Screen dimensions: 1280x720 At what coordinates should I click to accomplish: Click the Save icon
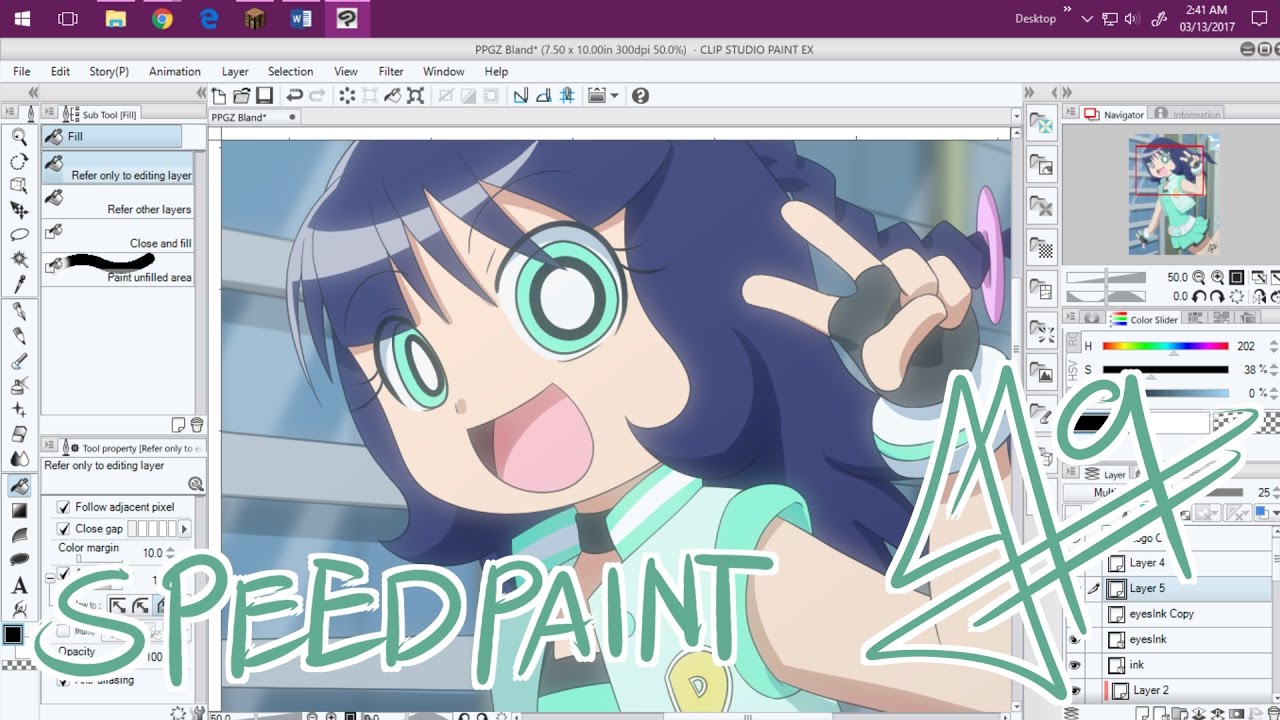point(264,96)
